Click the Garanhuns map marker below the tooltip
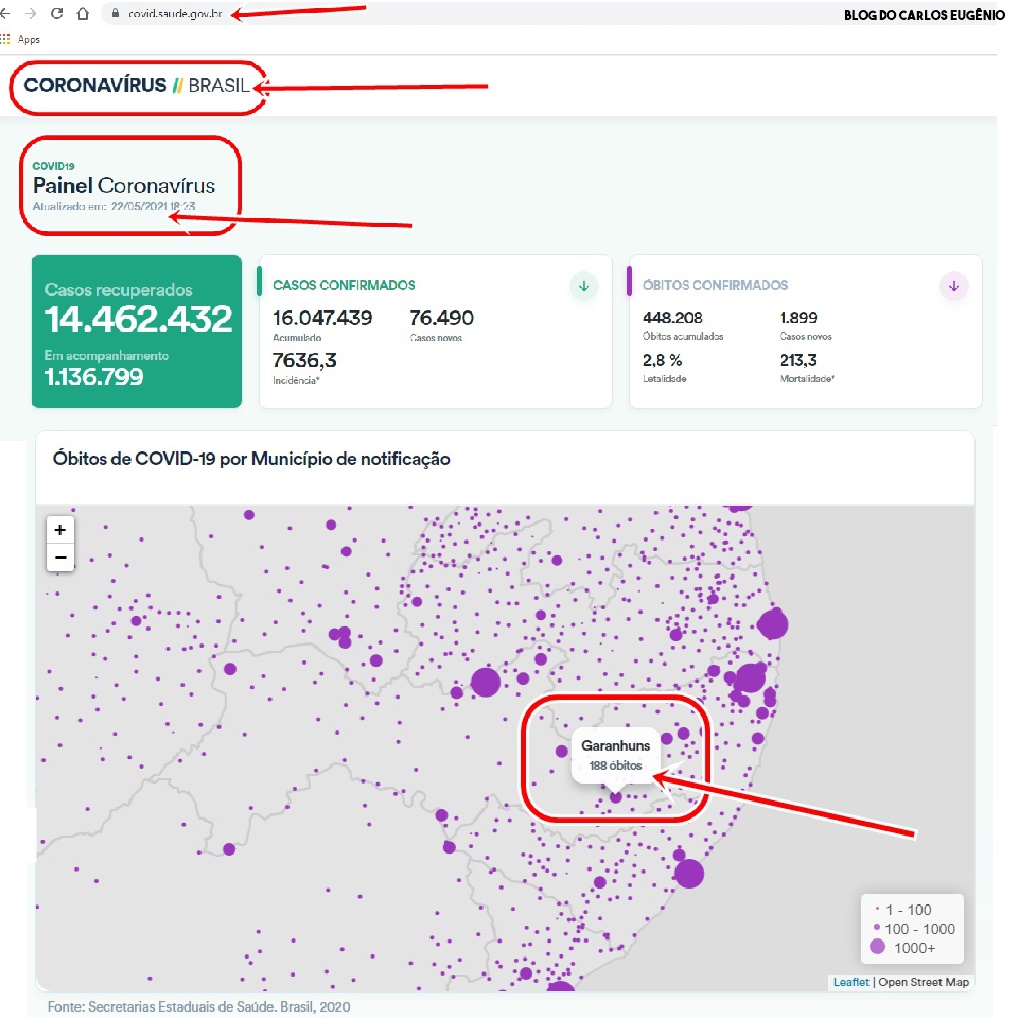Viewport: 1009px width, 1018px height. [616, 797]
